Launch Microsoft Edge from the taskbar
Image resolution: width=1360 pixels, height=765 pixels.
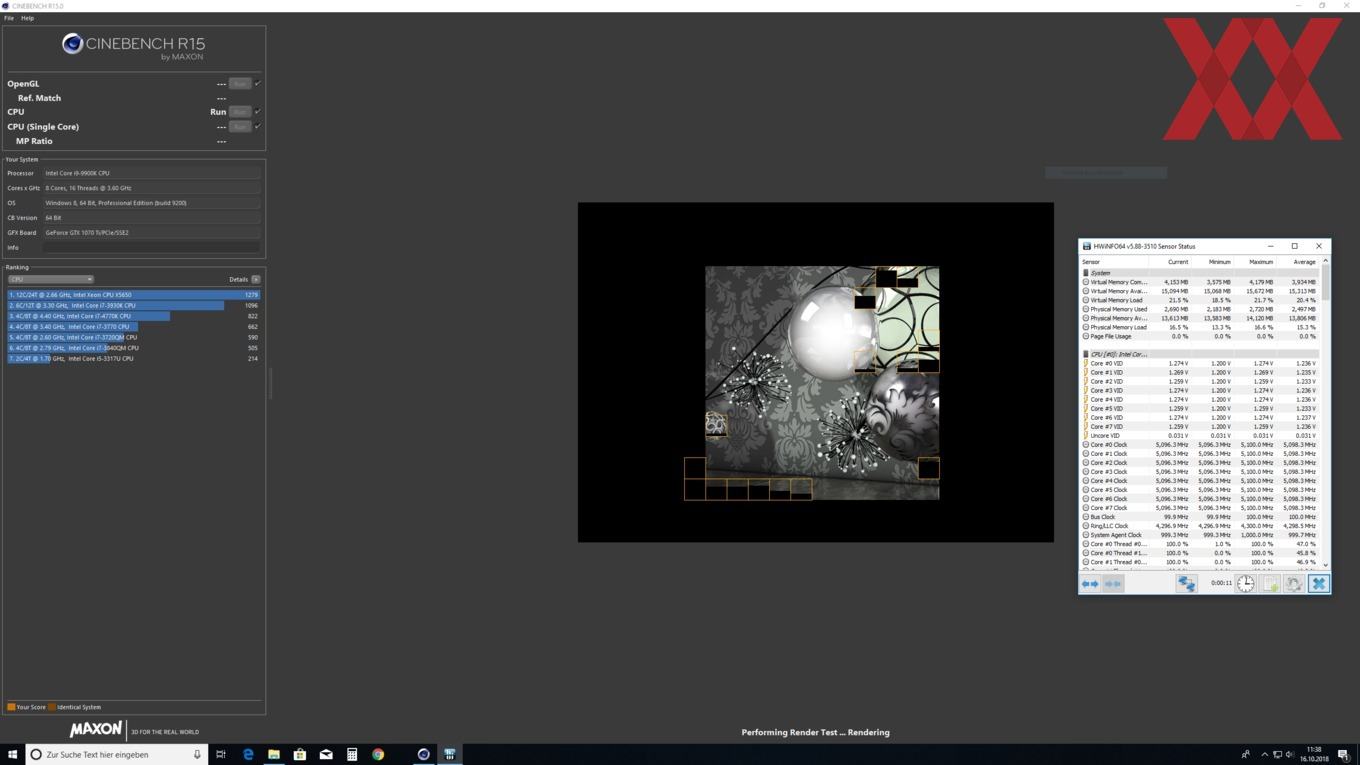[x=247, y=754]
